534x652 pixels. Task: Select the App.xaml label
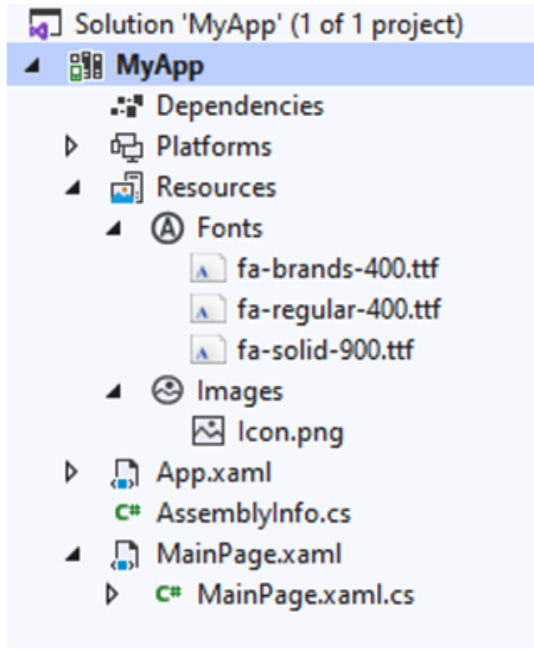pos(214,473)
